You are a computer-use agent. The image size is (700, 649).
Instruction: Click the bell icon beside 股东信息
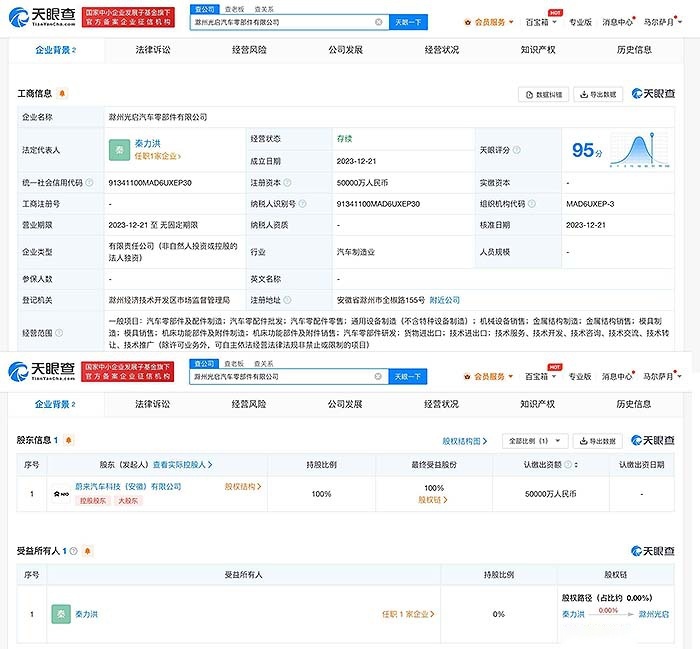click(x=68, y=440)
